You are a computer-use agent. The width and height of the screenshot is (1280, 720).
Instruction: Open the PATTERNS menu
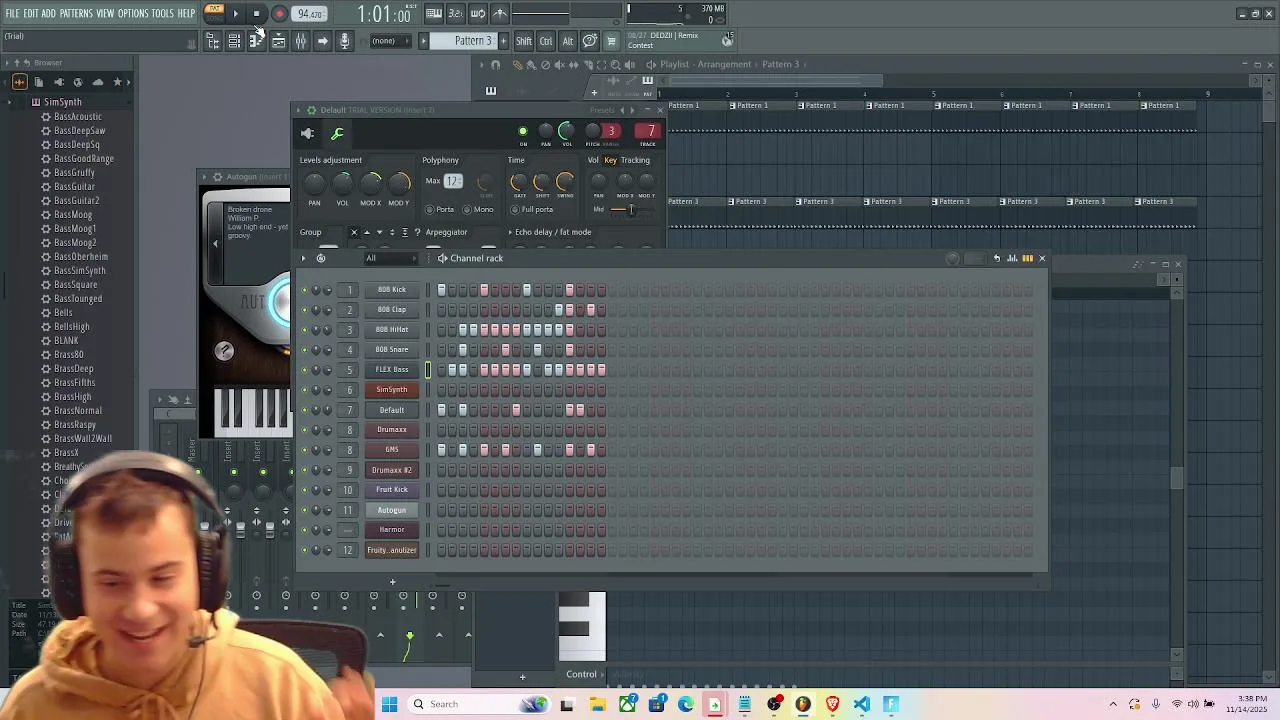click(76, 13)
